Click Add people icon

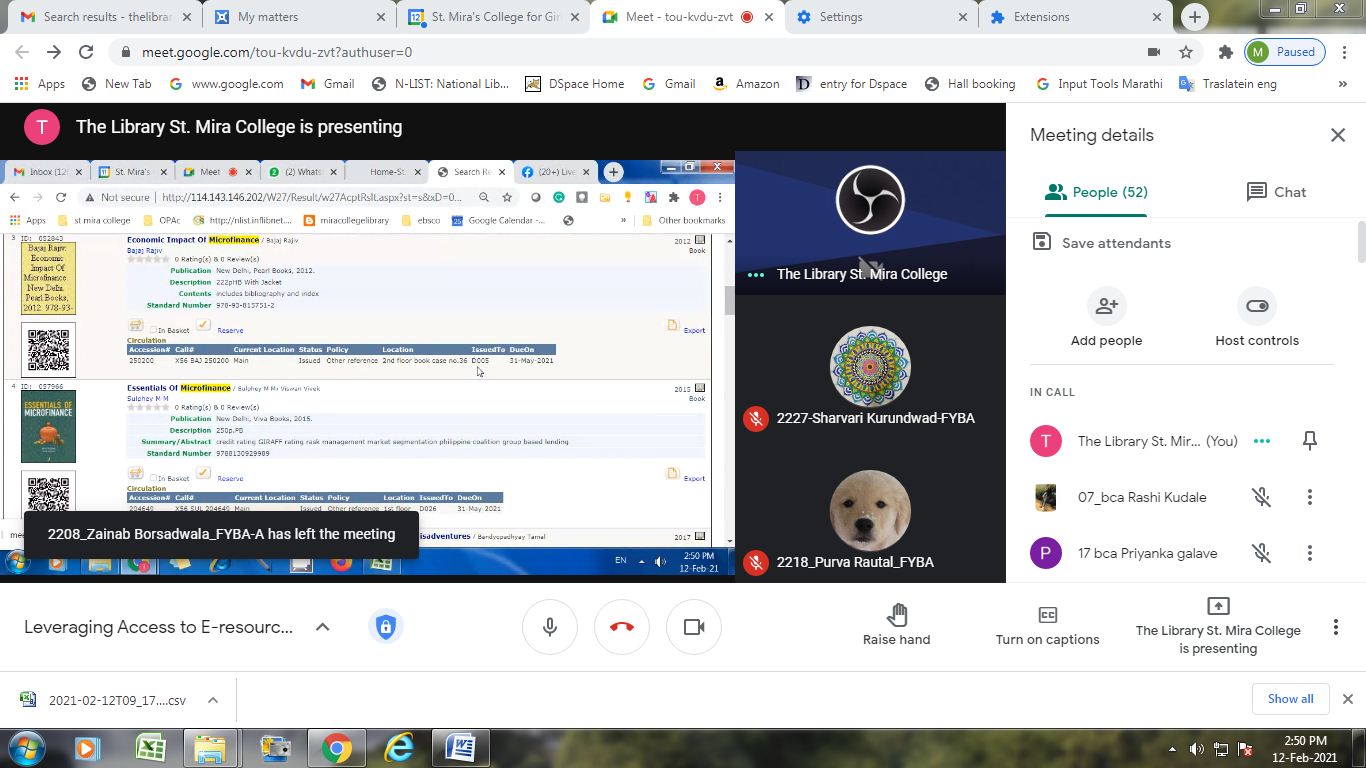(x=1106, y=306)
